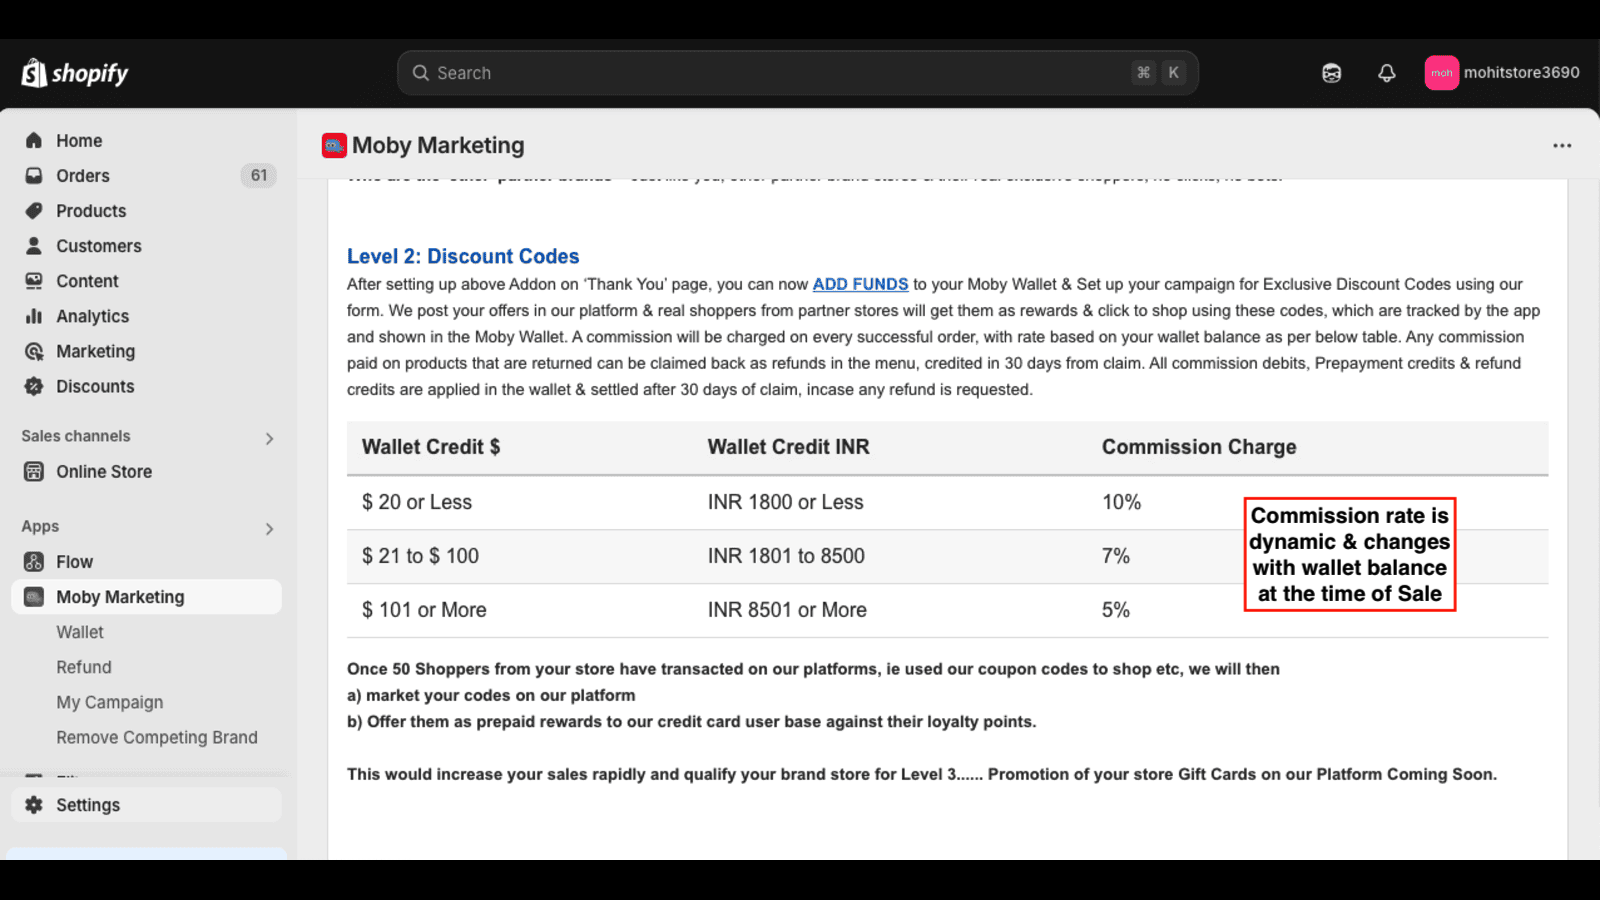Open Analytics from sidebar
Image resolution: width=1600 pixels, height=900 pixels.
(93, 316)
